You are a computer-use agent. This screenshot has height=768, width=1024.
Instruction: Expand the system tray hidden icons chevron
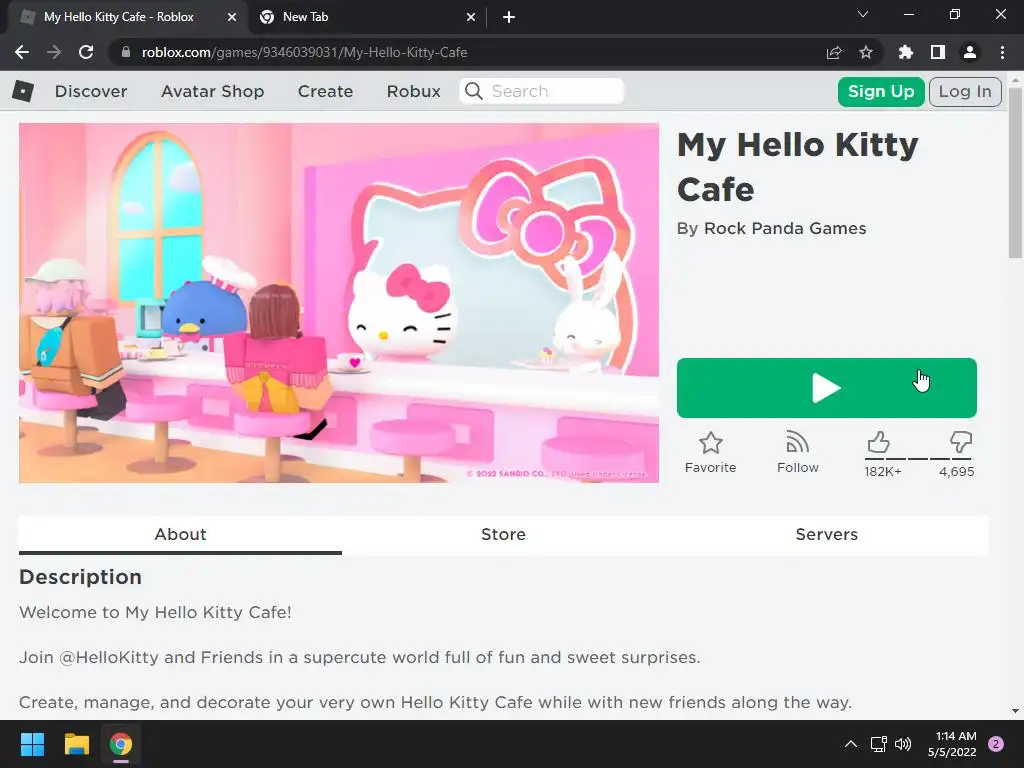tap(851, 744)
